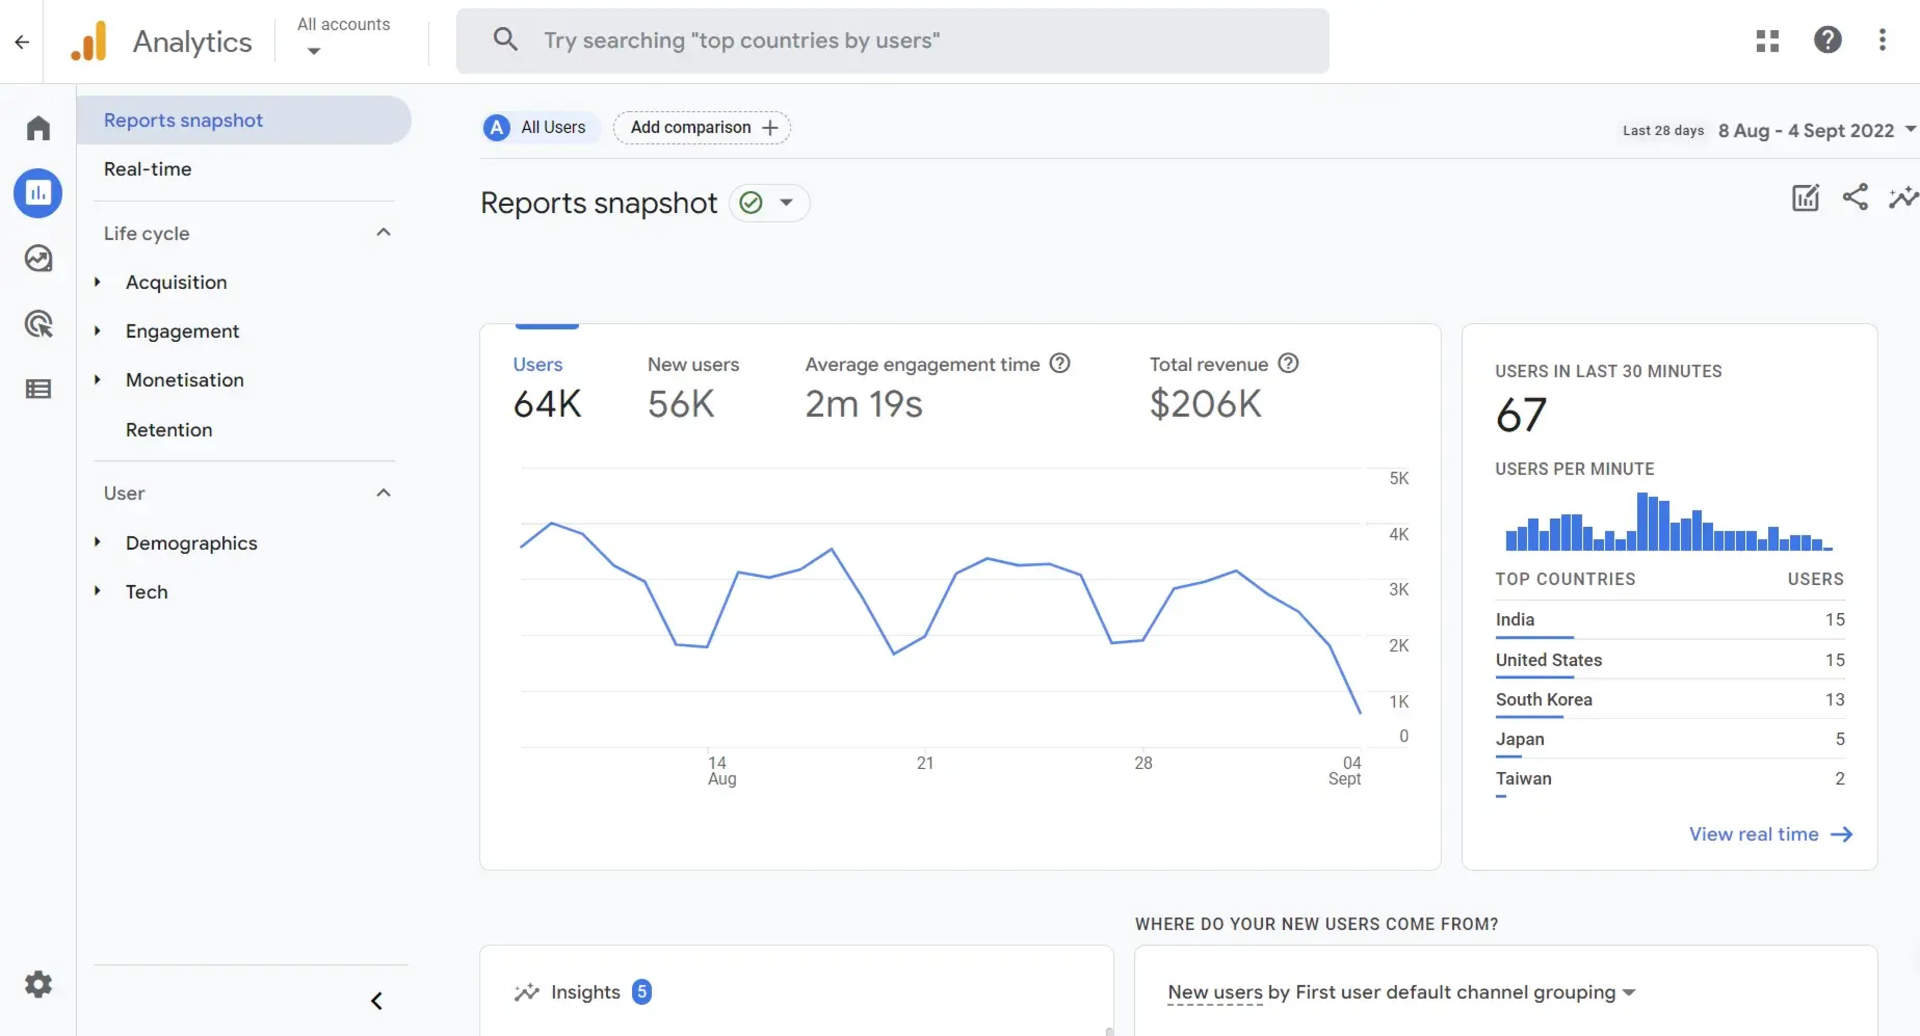Open the Advertising icon in sidebar
This screenshot has width=1920, height=1036.
click(37, 322)
